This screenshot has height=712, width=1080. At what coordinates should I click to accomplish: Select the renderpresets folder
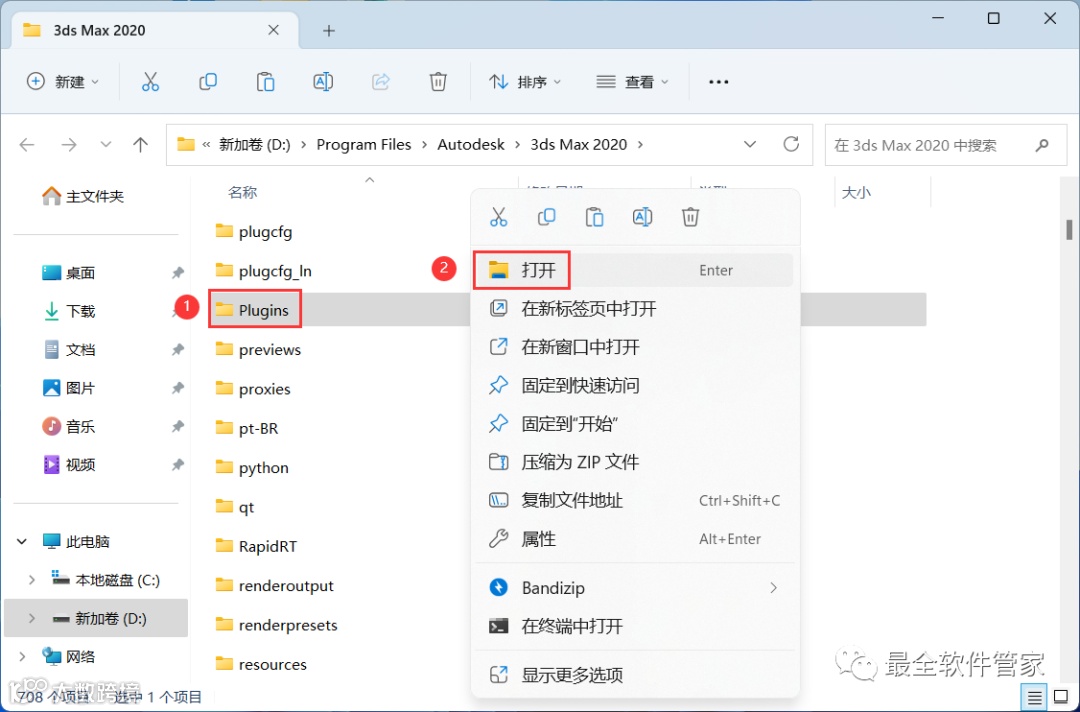tap(276, 625)
